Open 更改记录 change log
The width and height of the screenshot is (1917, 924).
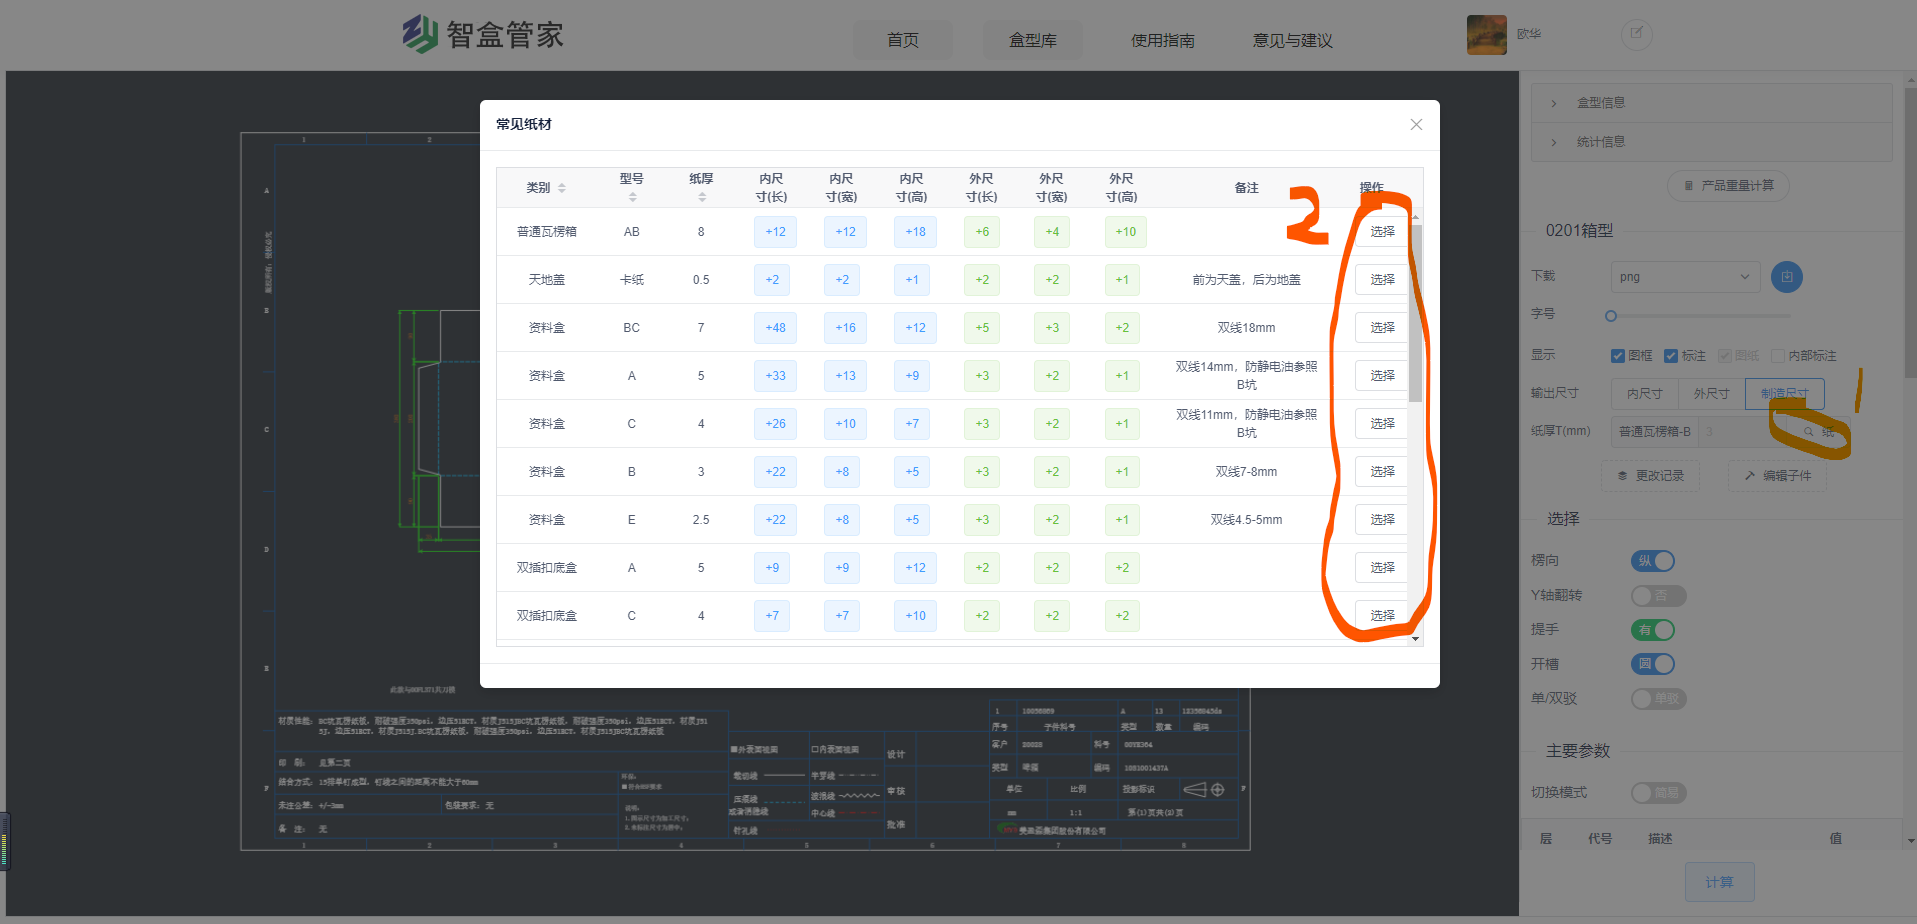point(1651,476)
